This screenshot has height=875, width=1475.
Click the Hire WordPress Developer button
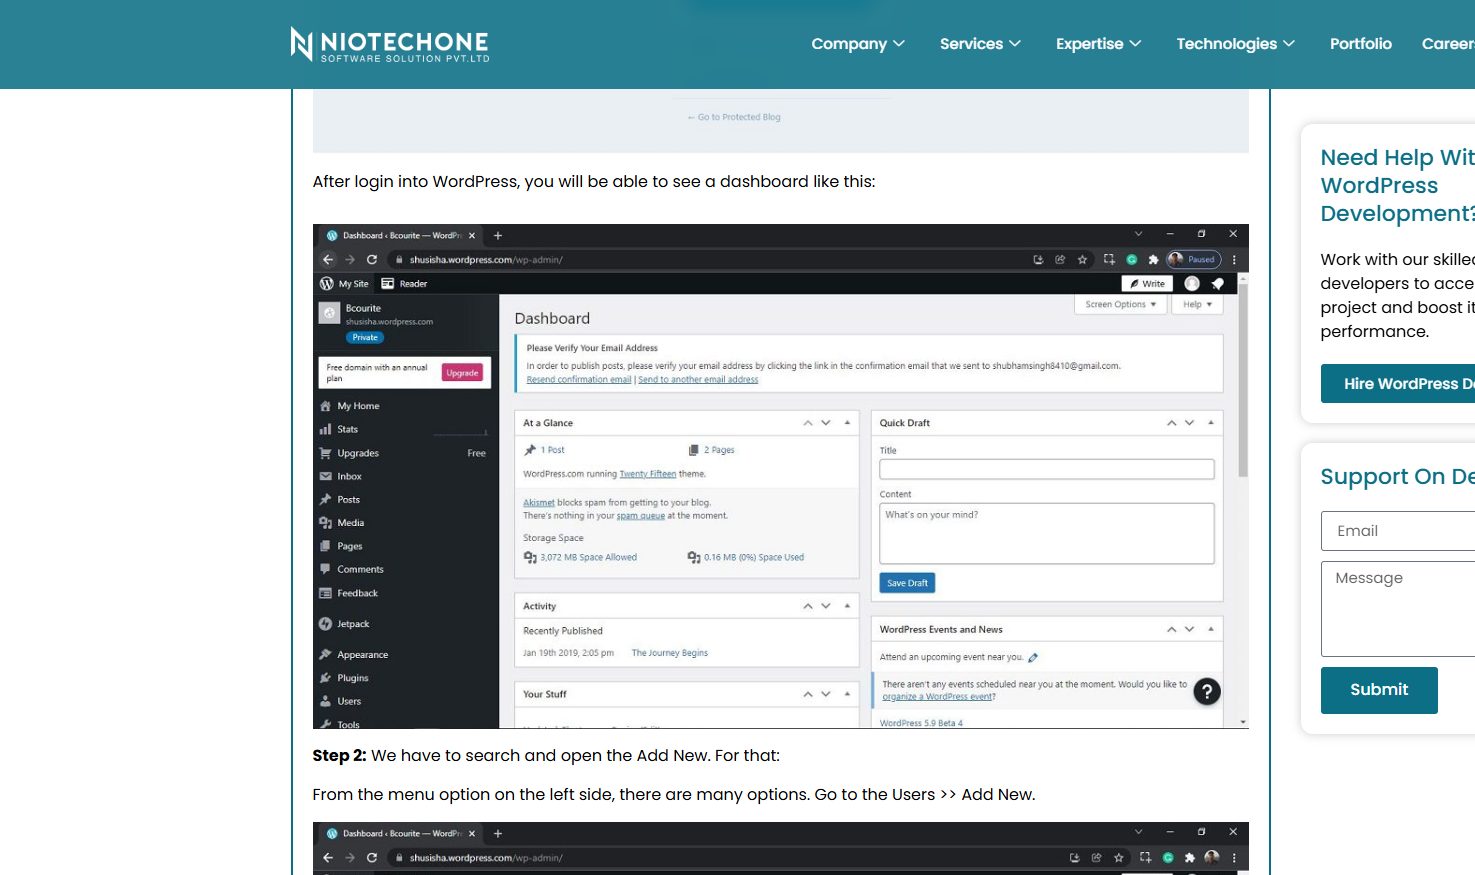point(1400,384)
